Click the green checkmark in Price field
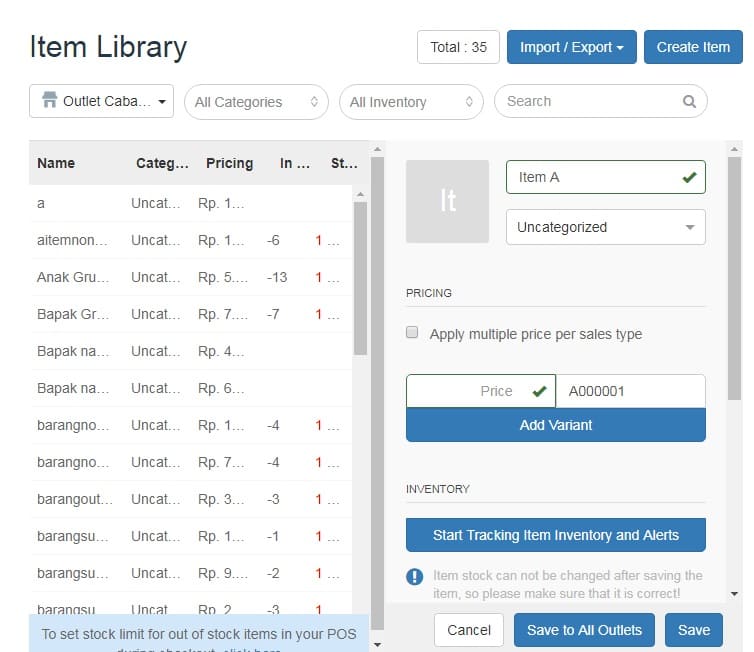The image size is (754, 652). click(x=540, y=391)
